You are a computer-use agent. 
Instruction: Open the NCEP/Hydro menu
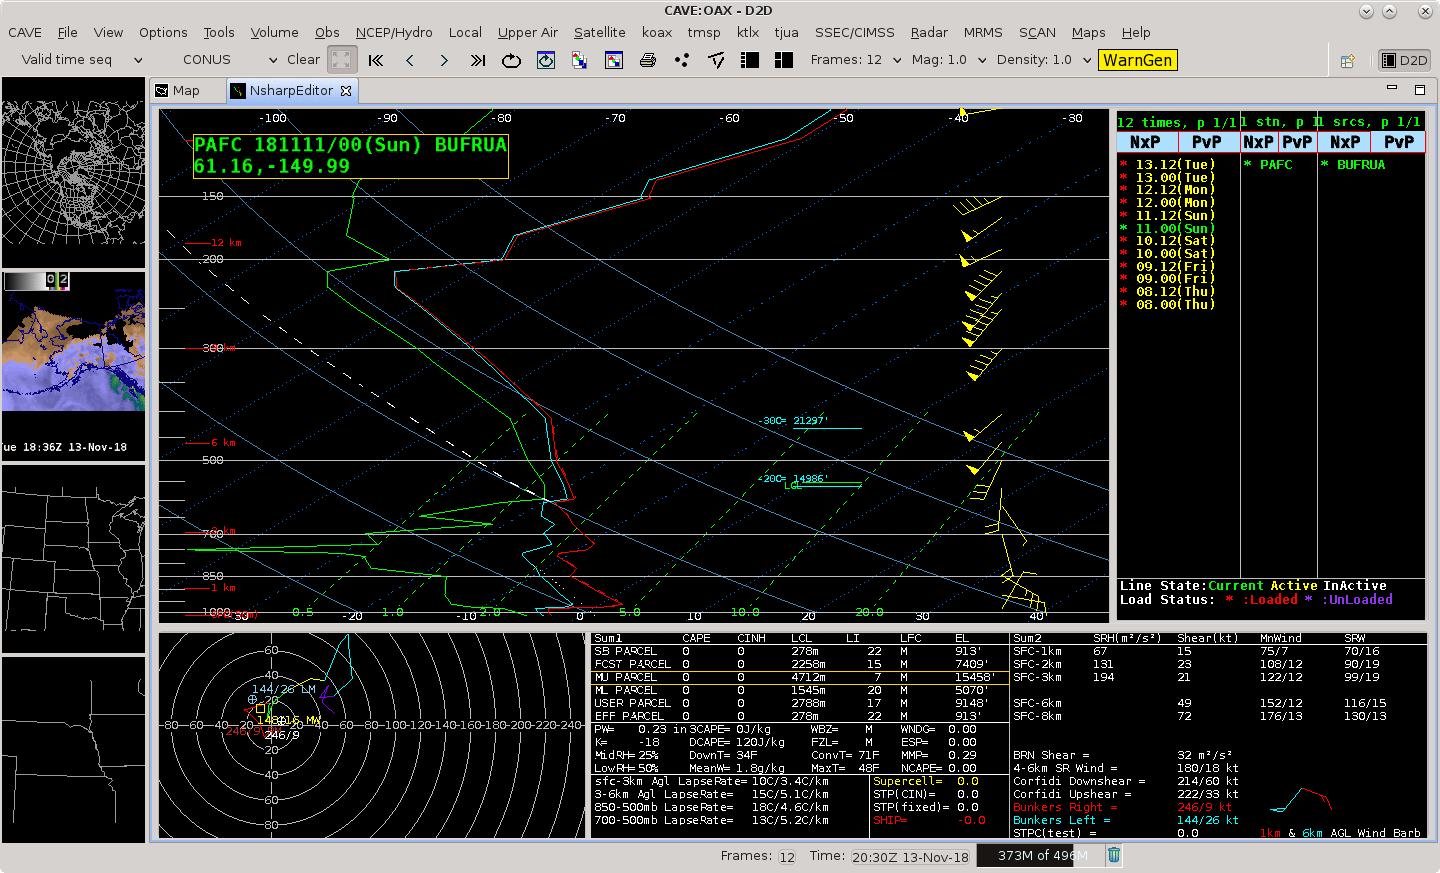[394, 32]
